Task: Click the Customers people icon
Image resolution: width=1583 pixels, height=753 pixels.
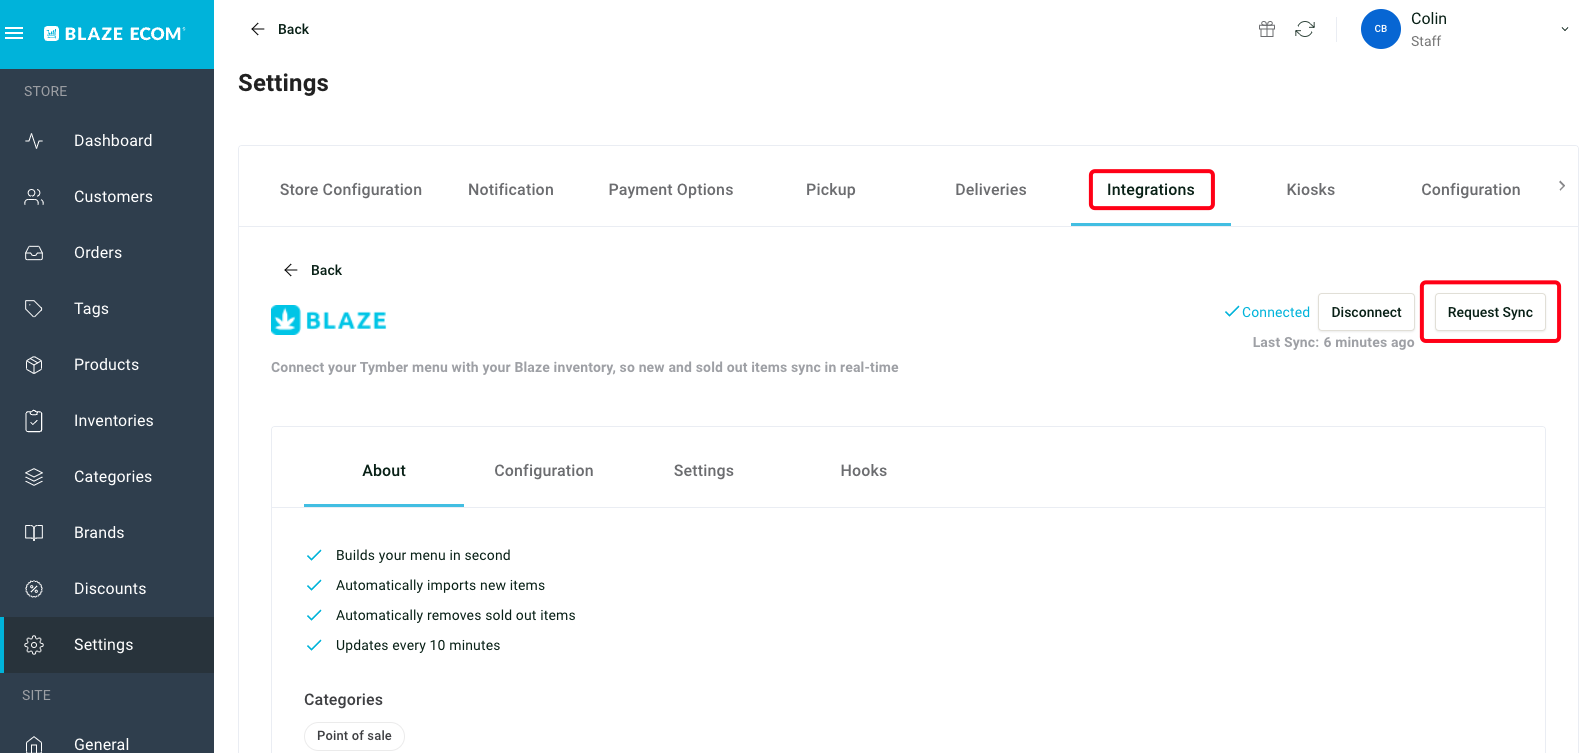Action: (34, 197)
